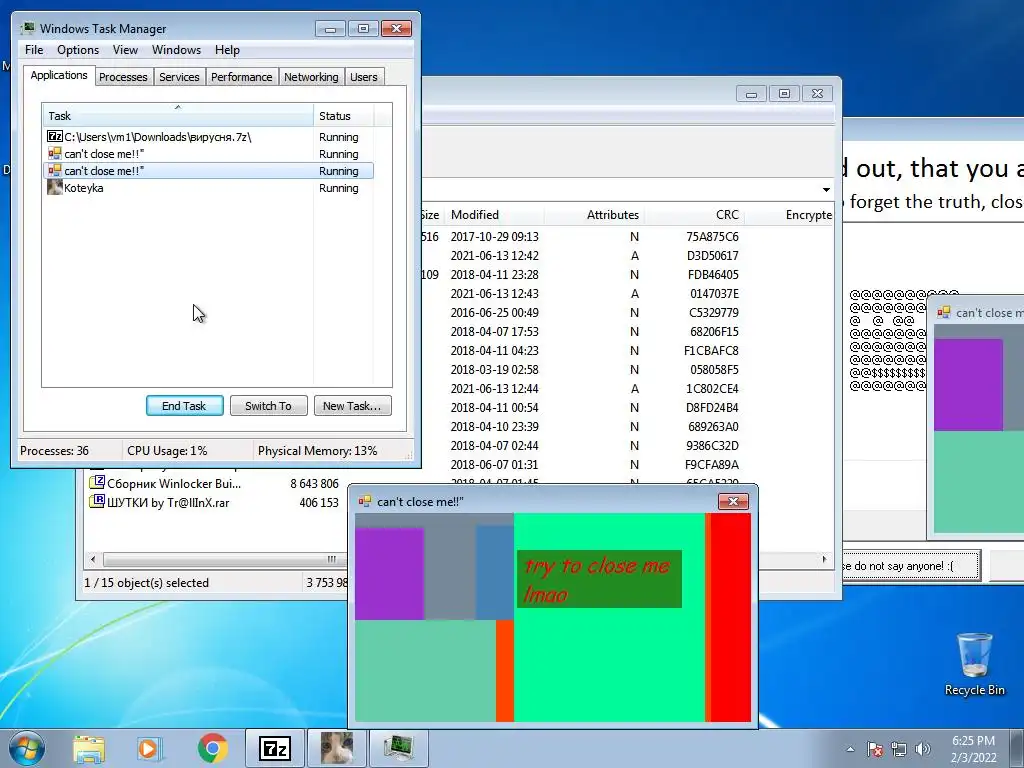Click Task Manager title bar icon

28,28
